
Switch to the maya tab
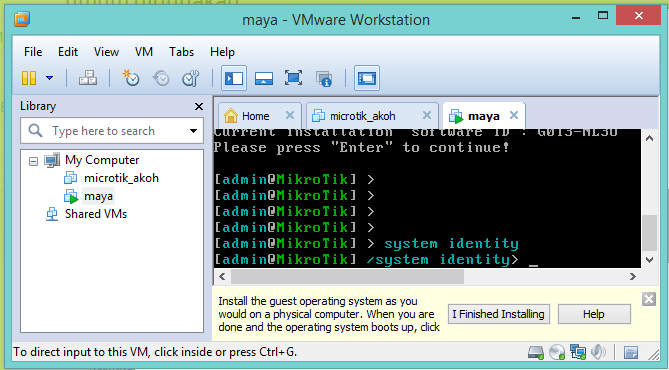(483, 116)
